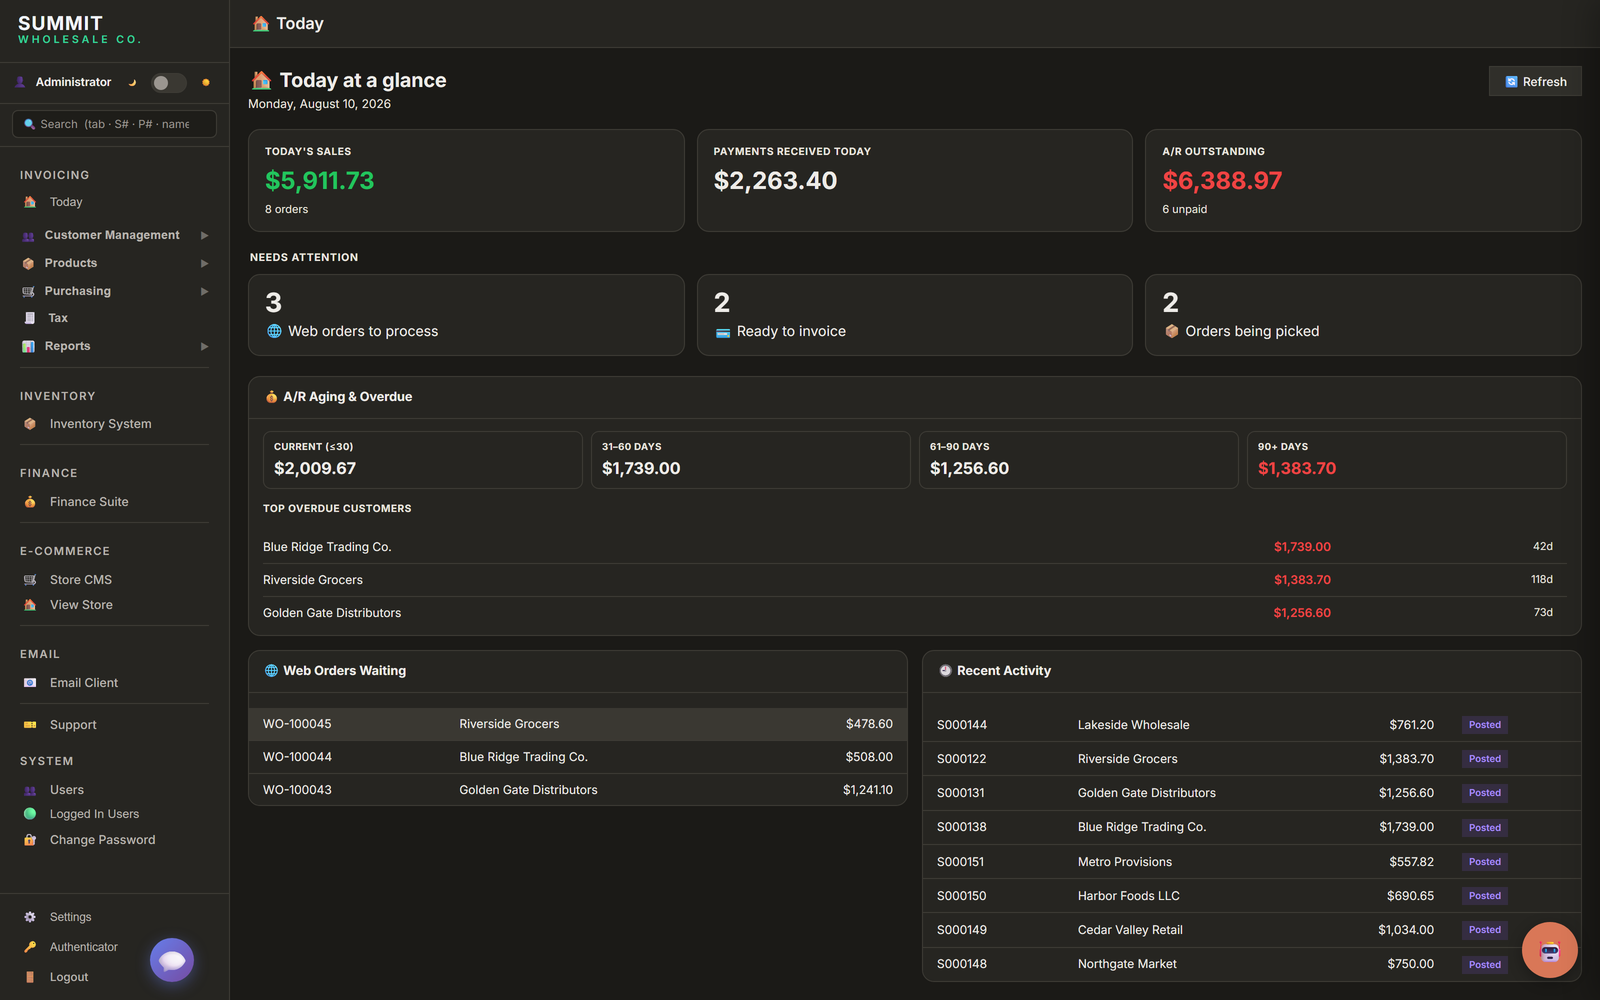This screenshot has width=1600, height=1000.
Task: Click the orange sun dot icon
Action: tap(206, 83)
